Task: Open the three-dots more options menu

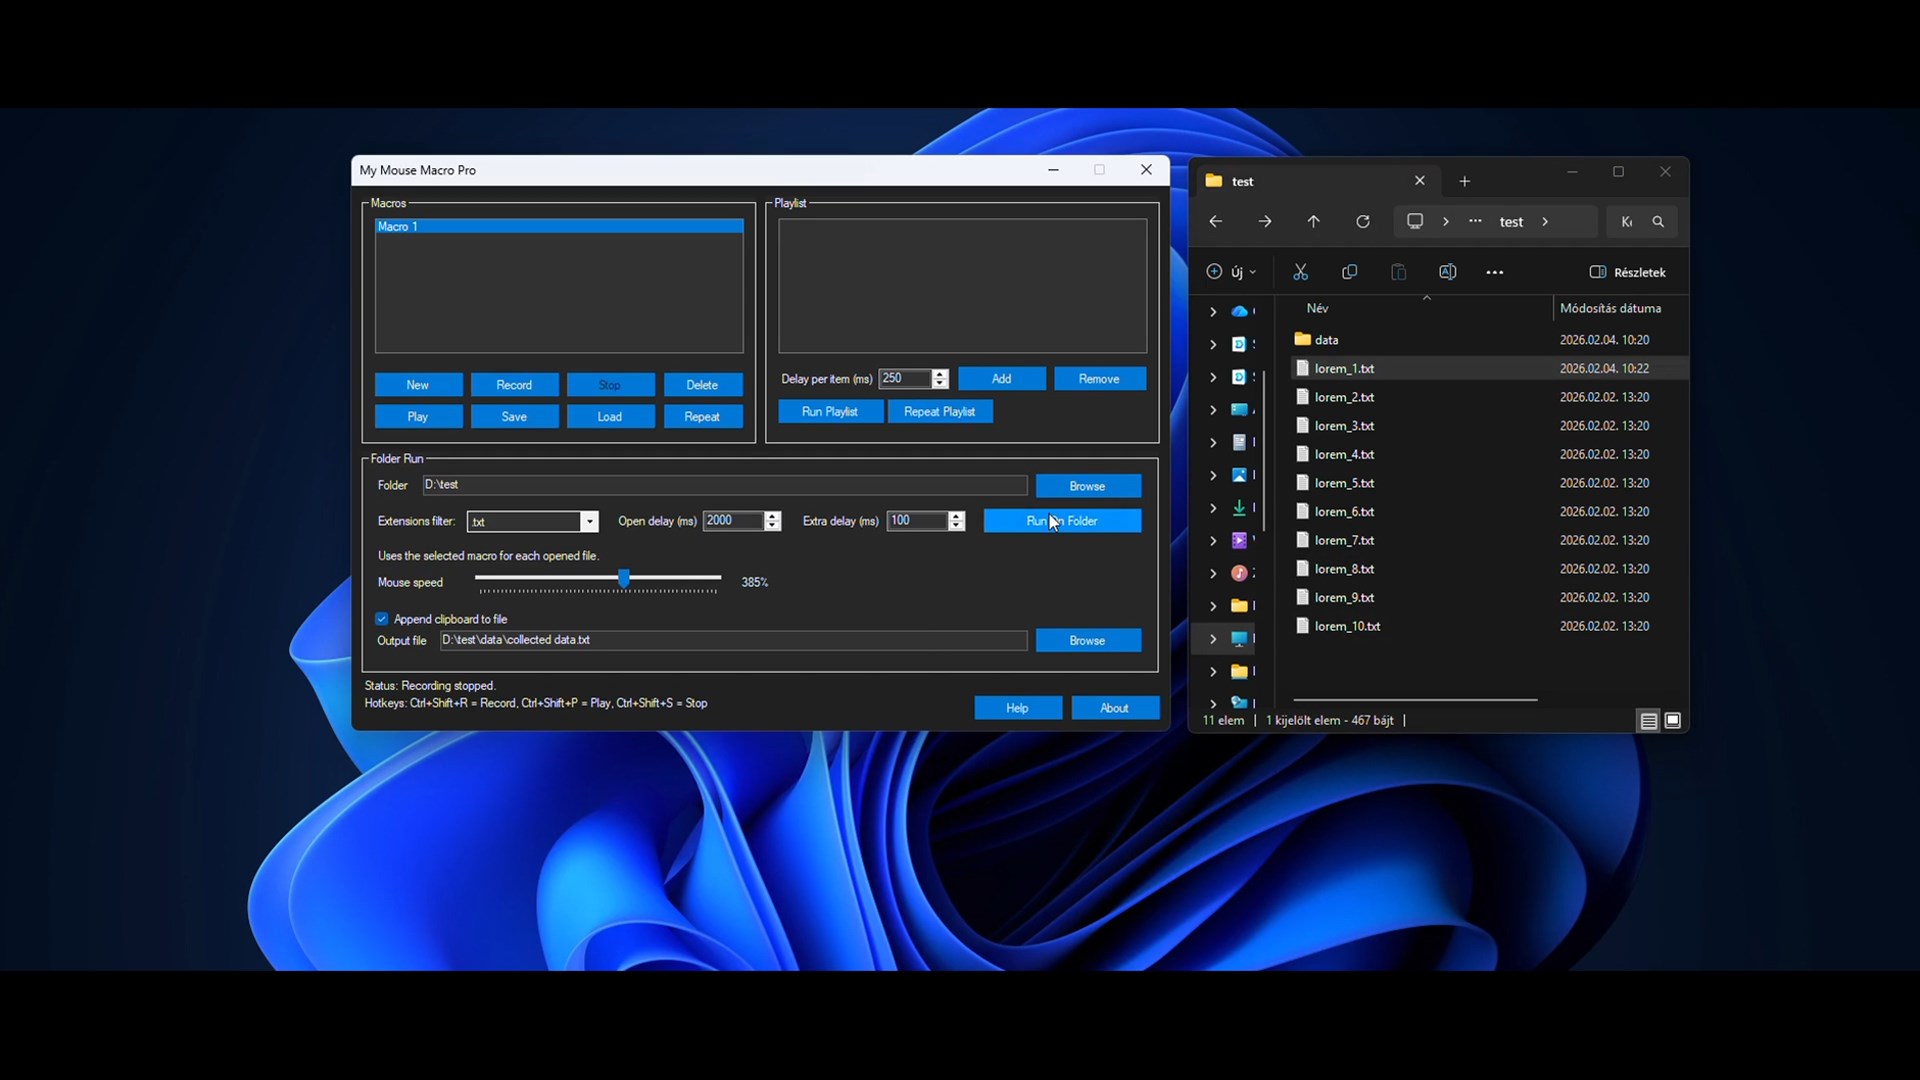Action: click(1495, 272)
